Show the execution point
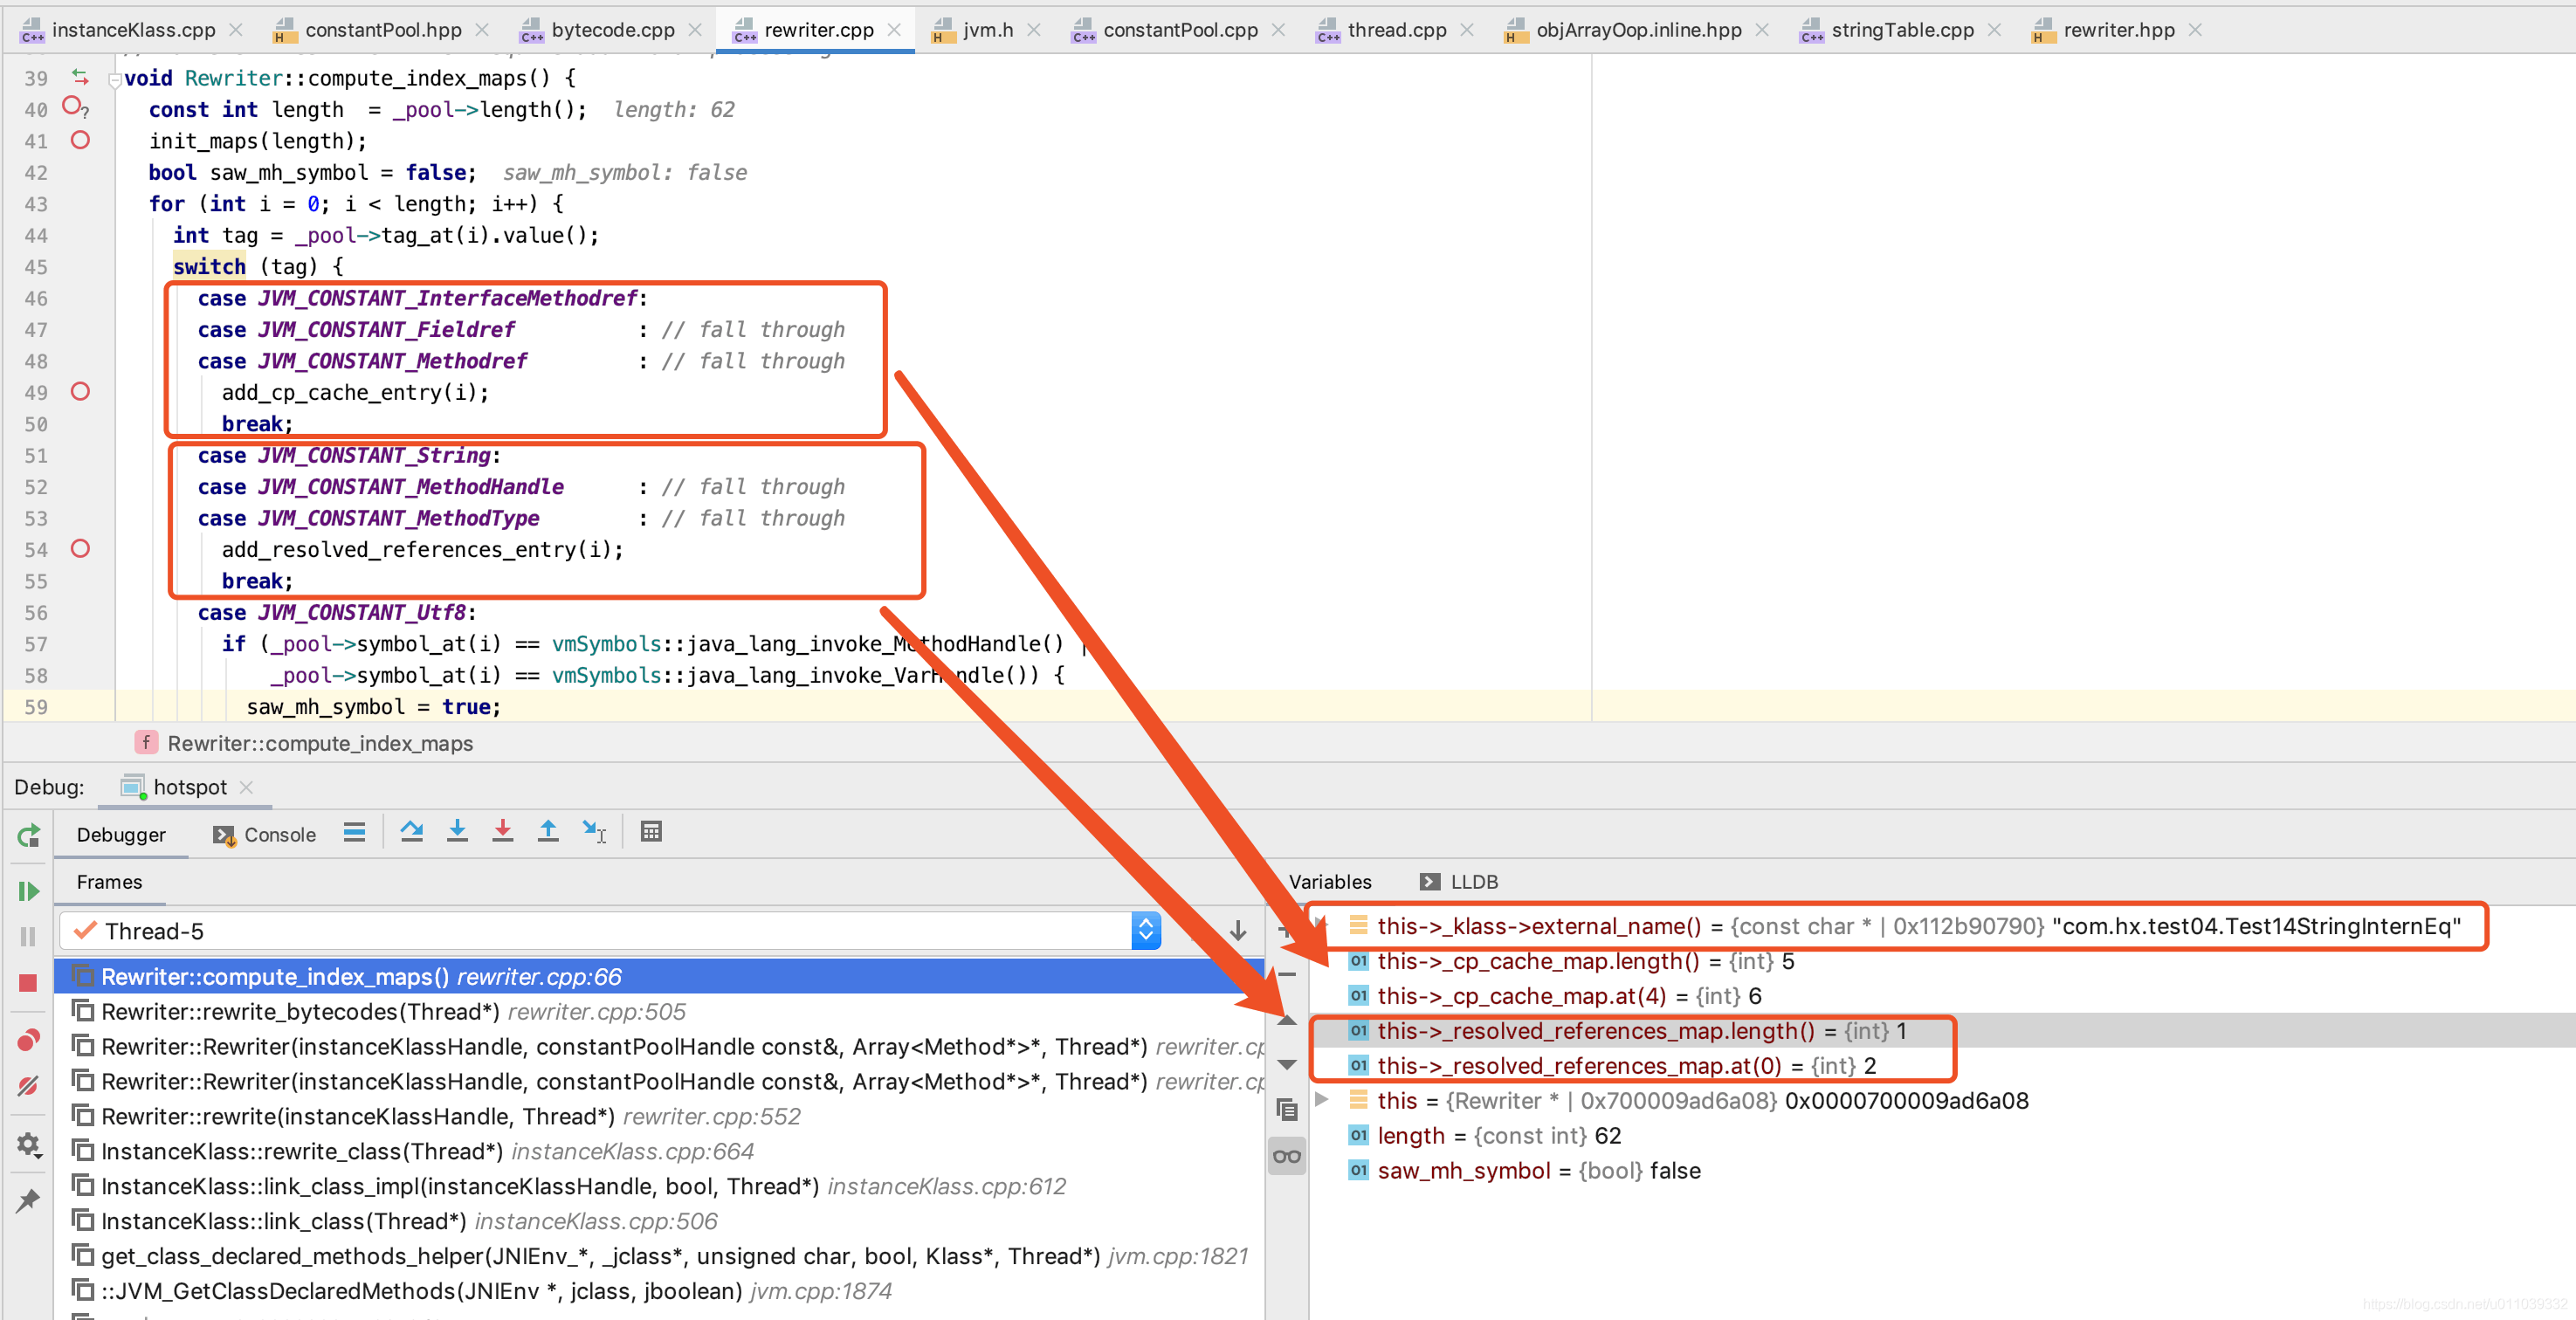Image resolution: width=2576 pixels, height=1320 pixels. click(x=354, y=832)
